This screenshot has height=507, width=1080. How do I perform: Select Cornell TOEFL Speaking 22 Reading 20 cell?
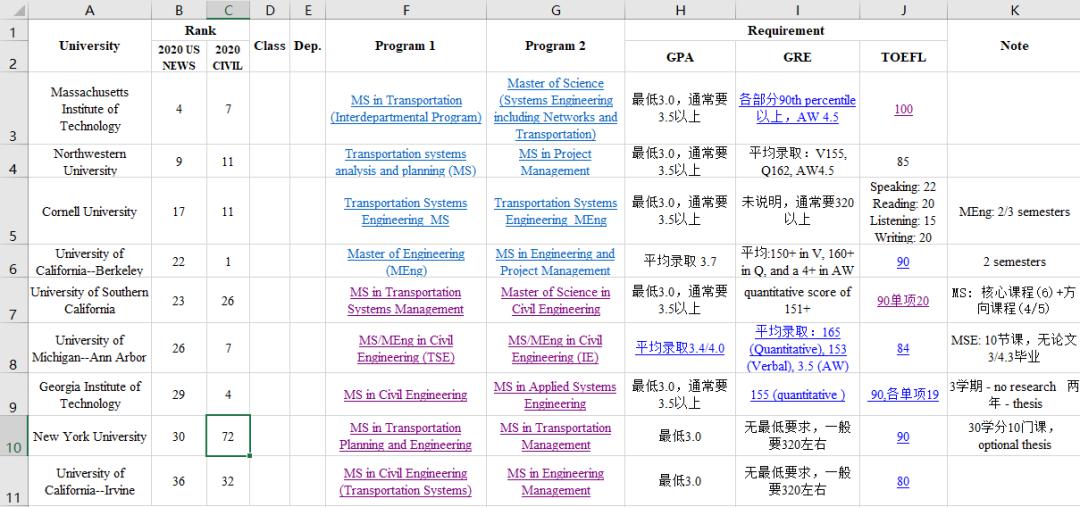pyautogui.click(x=903, y=211)
